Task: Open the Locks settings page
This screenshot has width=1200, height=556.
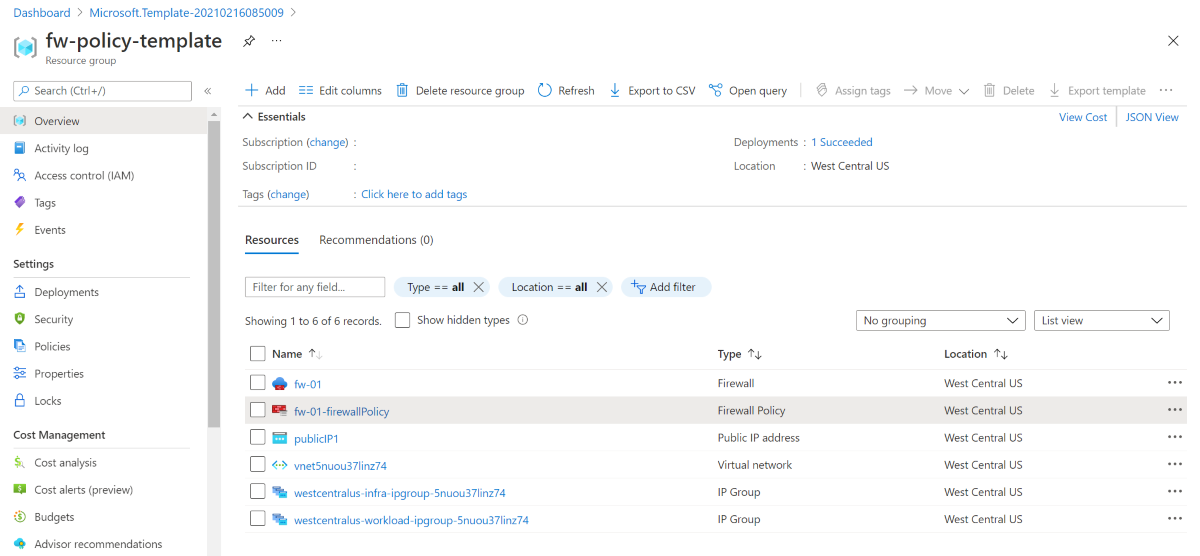Action: pos(48,401)
